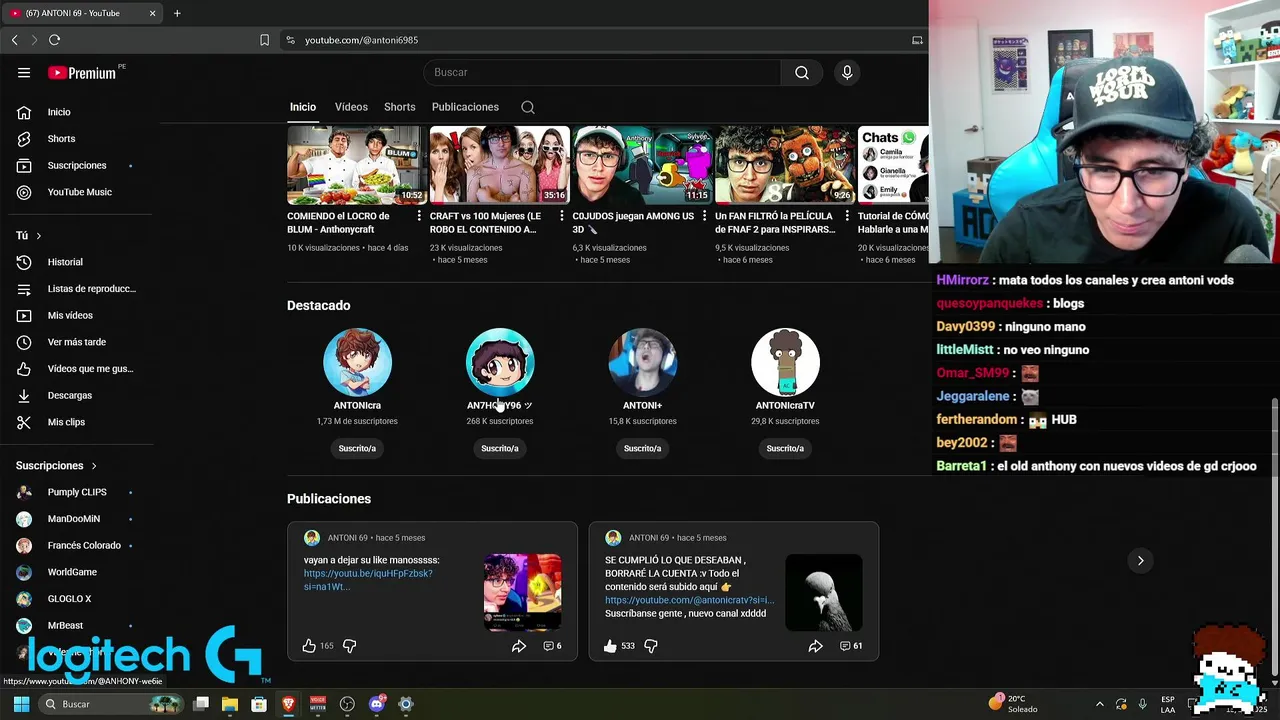Screen dimensions: 1280x720
Task: Open Microsoft Store from the taskbar
Action: pyautogui.click(x=259, y=704)
